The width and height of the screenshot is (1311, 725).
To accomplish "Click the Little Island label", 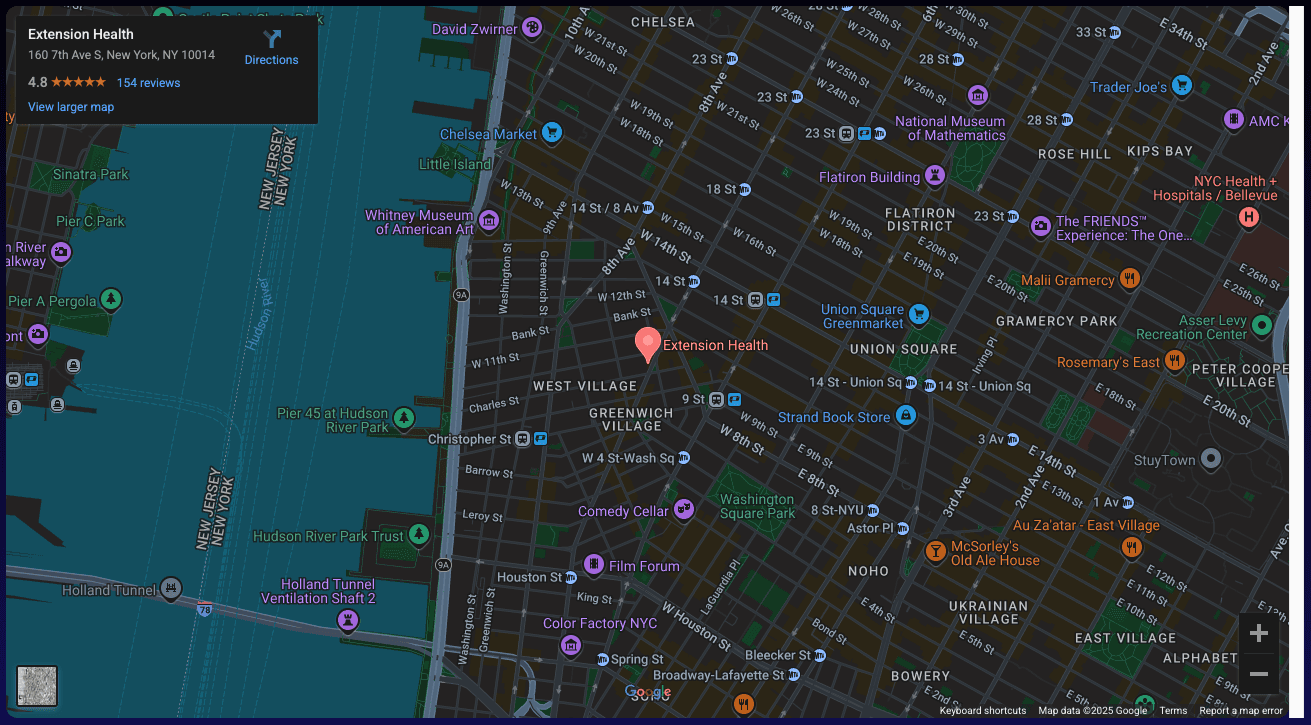I will 455,164.
